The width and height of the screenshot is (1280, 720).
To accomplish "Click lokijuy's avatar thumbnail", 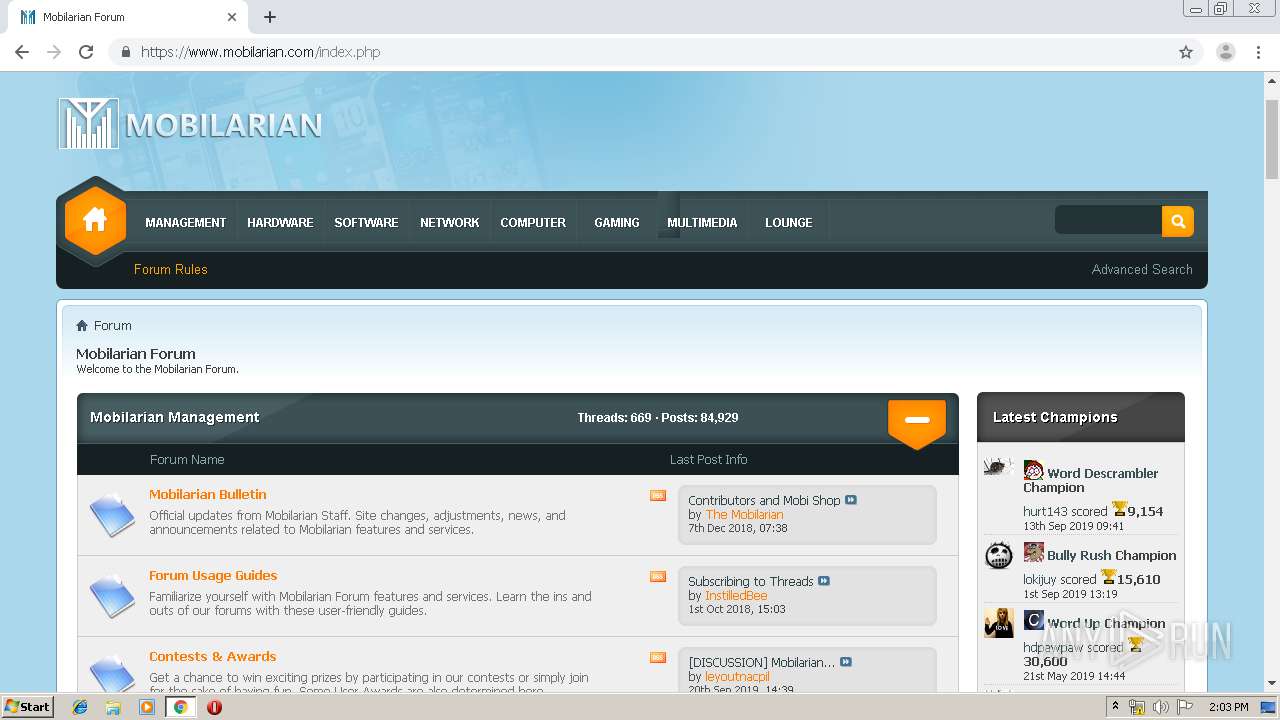I will (x=998, y=555).
